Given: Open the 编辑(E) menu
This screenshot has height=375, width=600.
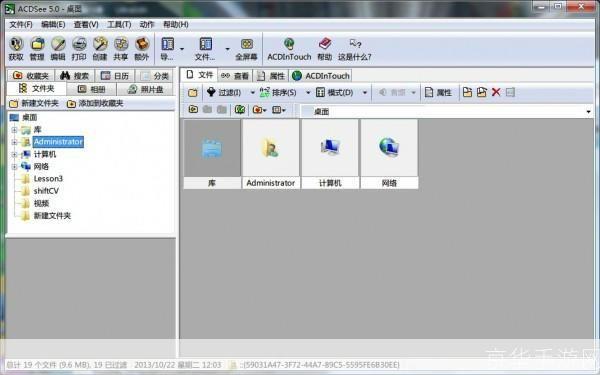Looking at the screenshot, I should click(53, 24).
